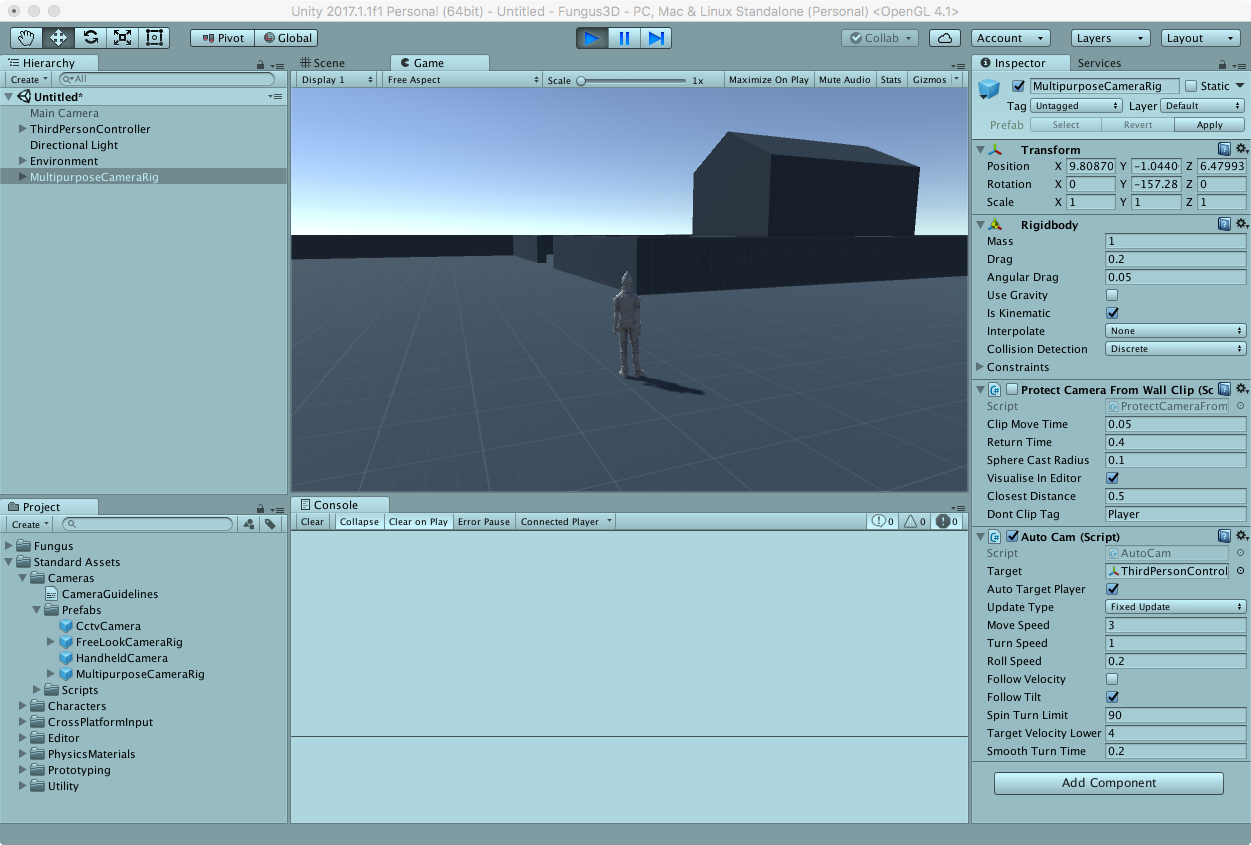This screenshot has height=845, width=1251.
Task: Toggle the GameObject active checkbox
Action: point(1018,86)
